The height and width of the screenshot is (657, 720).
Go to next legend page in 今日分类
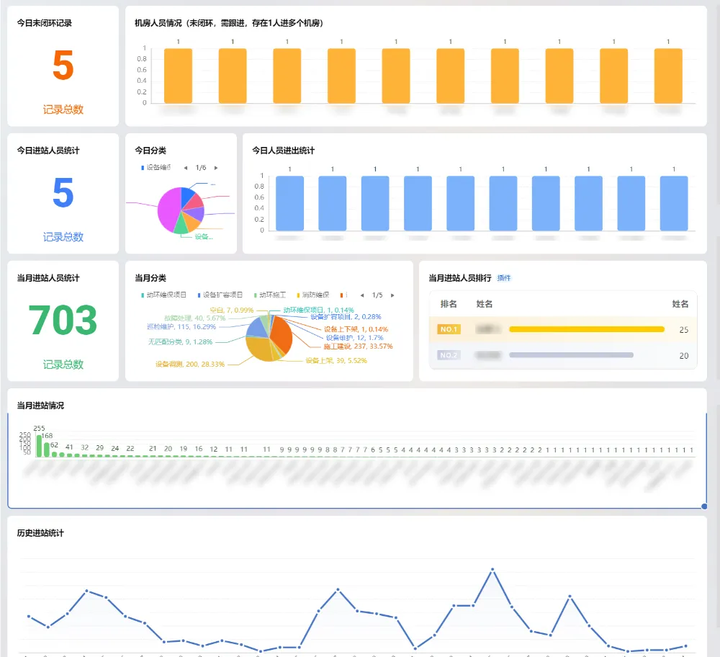[216, 168]
